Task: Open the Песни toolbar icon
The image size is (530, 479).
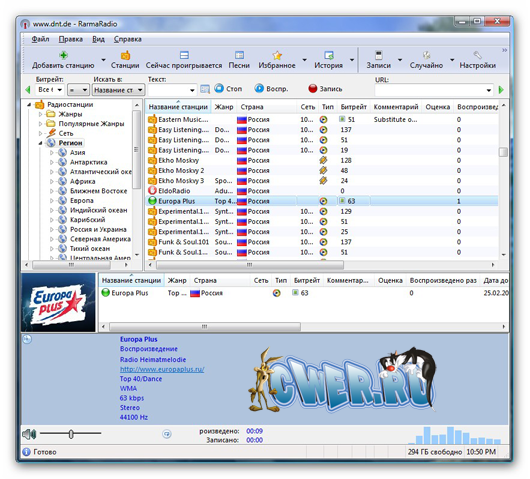Action: pyautogui.click(x=239, y=55)
